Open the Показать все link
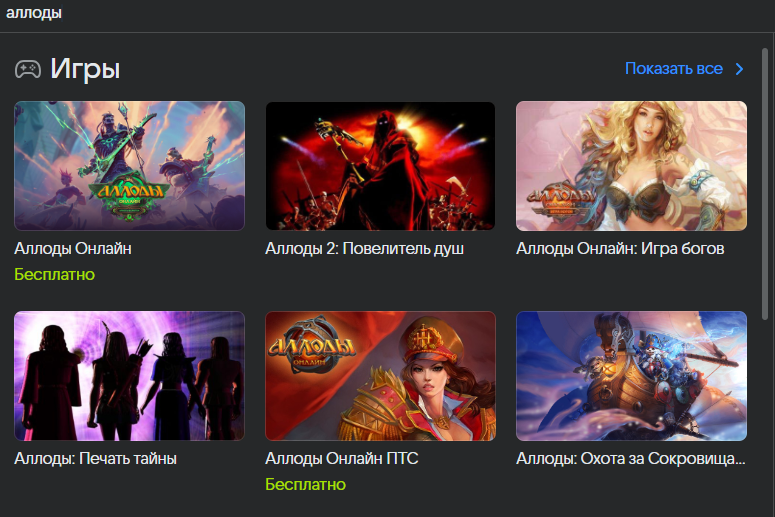Image resolution: width=775 pixels, height=517 pixels. 674,69
